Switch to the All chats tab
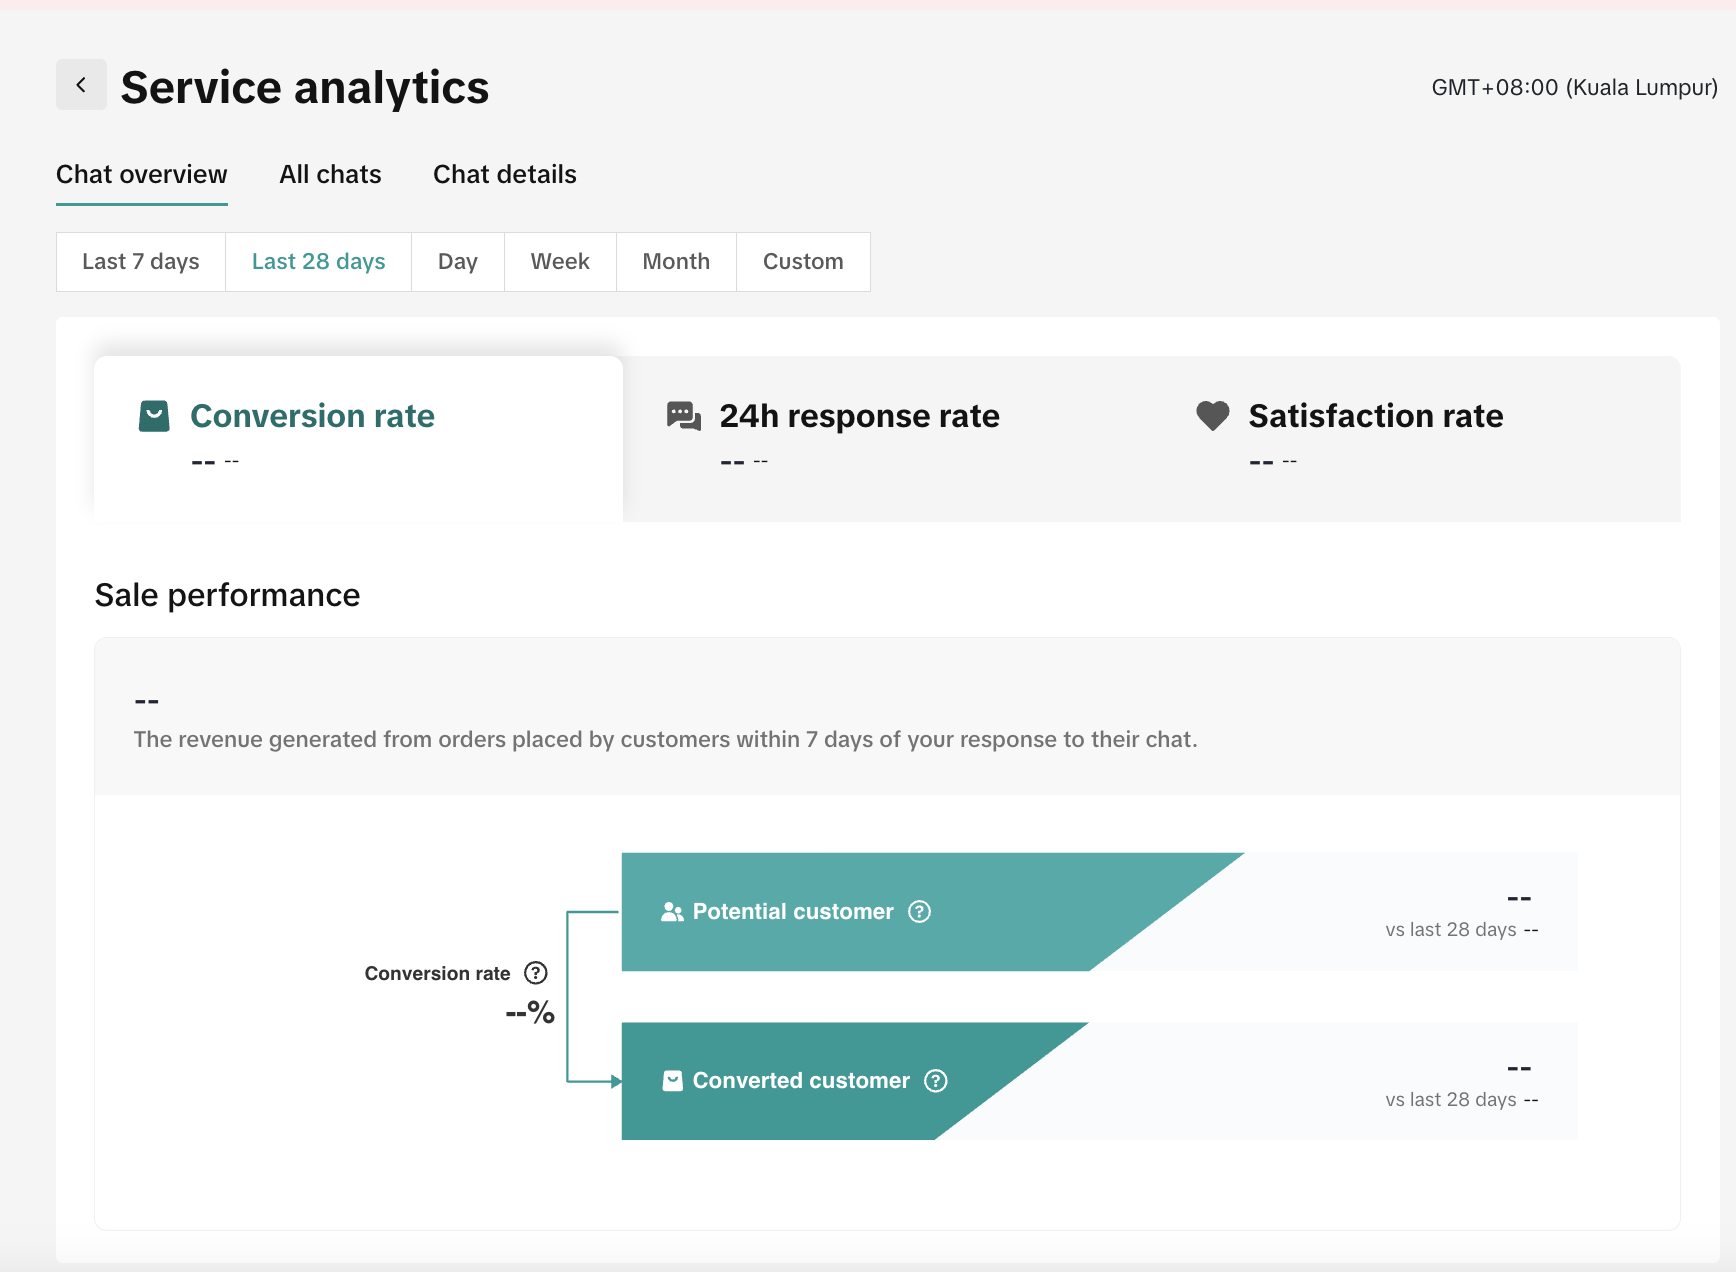This screenshot has width=1736, height=1272. click(330, 175)
